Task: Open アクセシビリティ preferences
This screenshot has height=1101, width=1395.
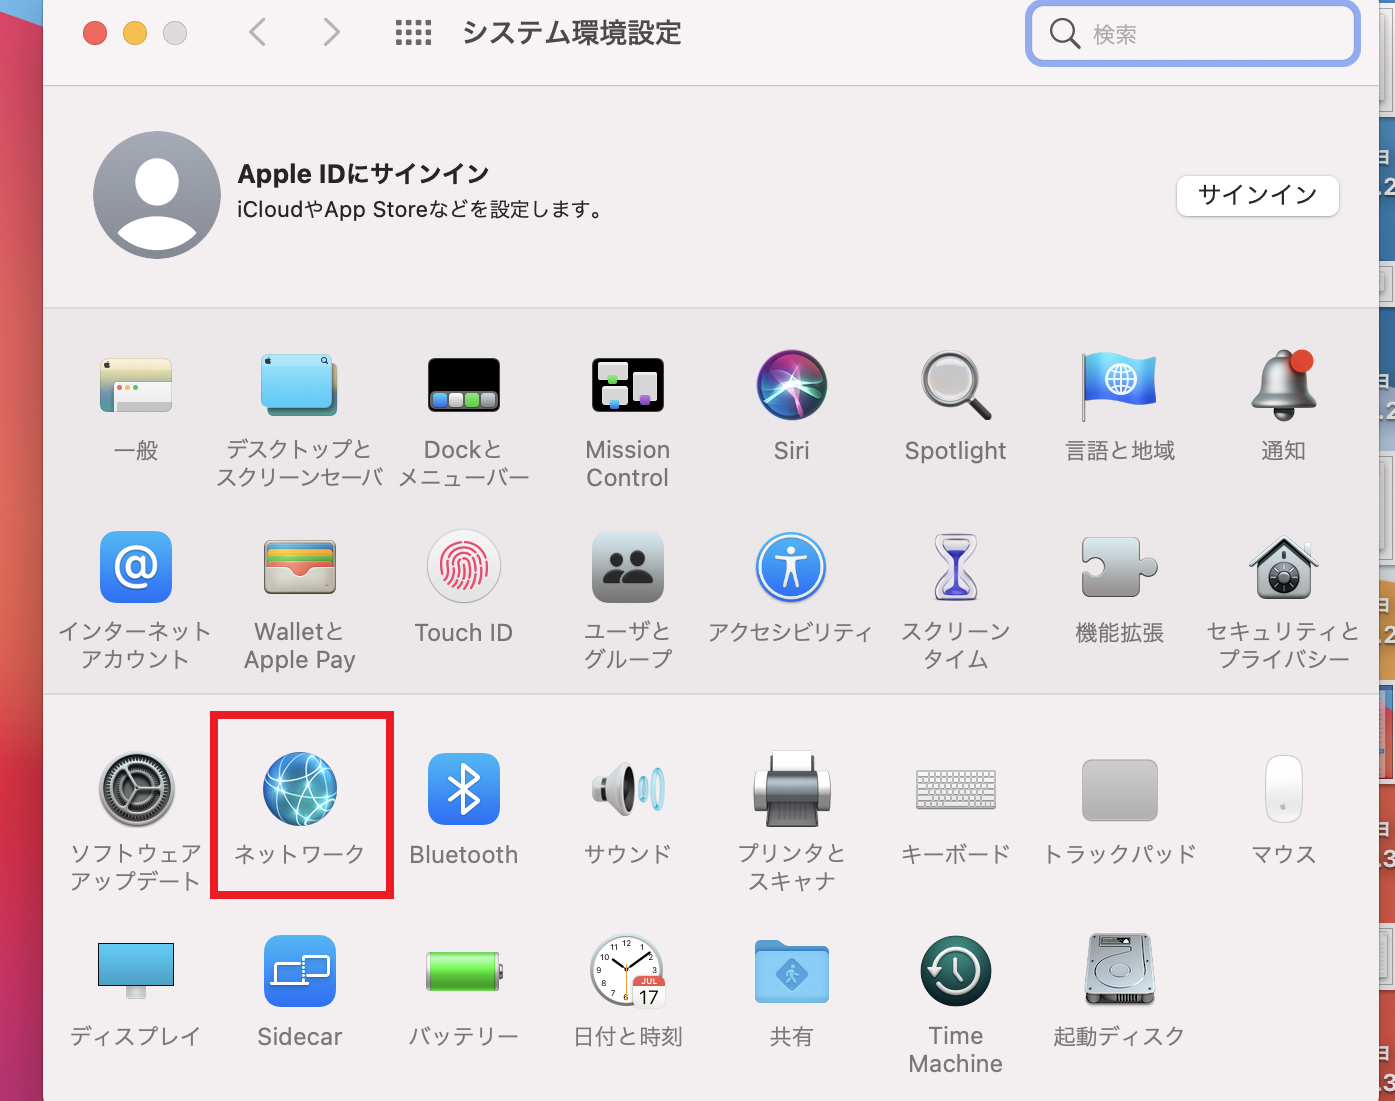Action: tap(792, 567)
